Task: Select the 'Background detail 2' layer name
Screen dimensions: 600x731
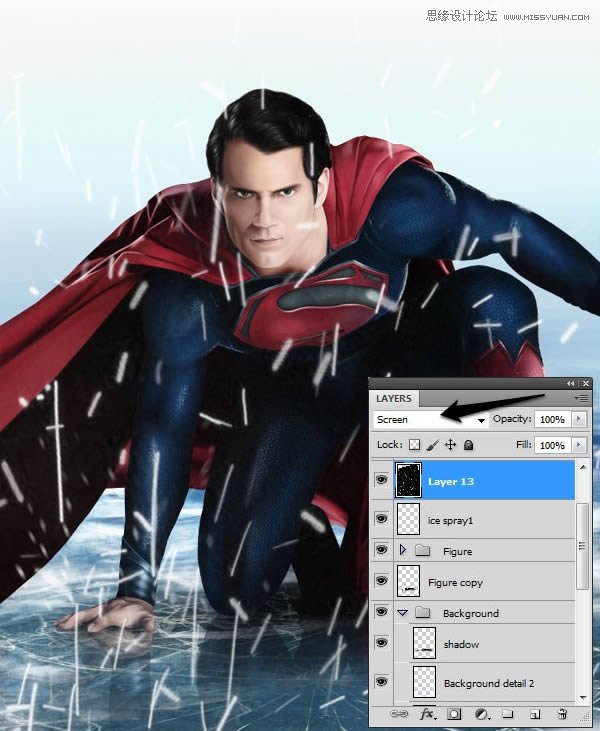Action: click(489, 683)
